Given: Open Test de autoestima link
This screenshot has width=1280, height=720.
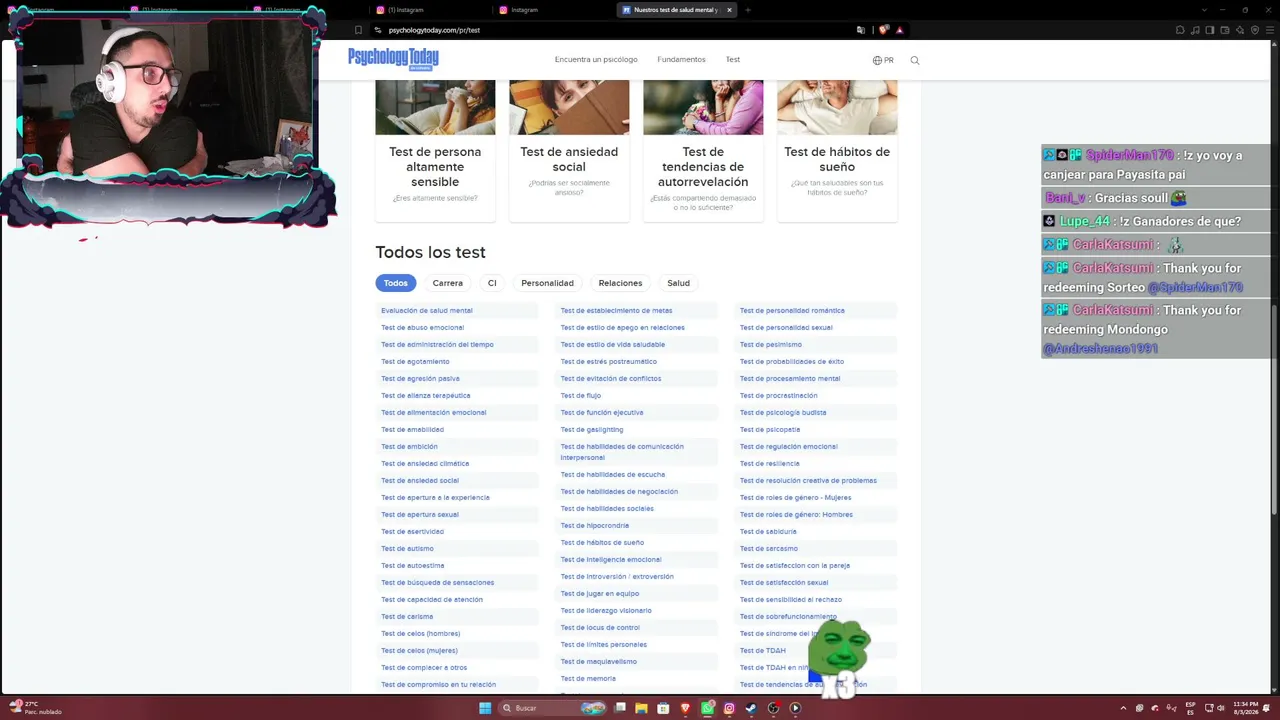Looking at the screenshot, I should pos(413,566).
